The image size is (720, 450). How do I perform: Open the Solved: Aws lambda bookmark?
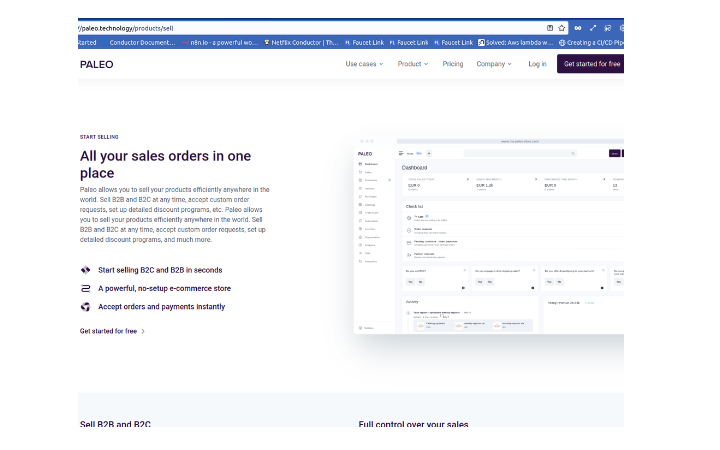tap(515, 42)
